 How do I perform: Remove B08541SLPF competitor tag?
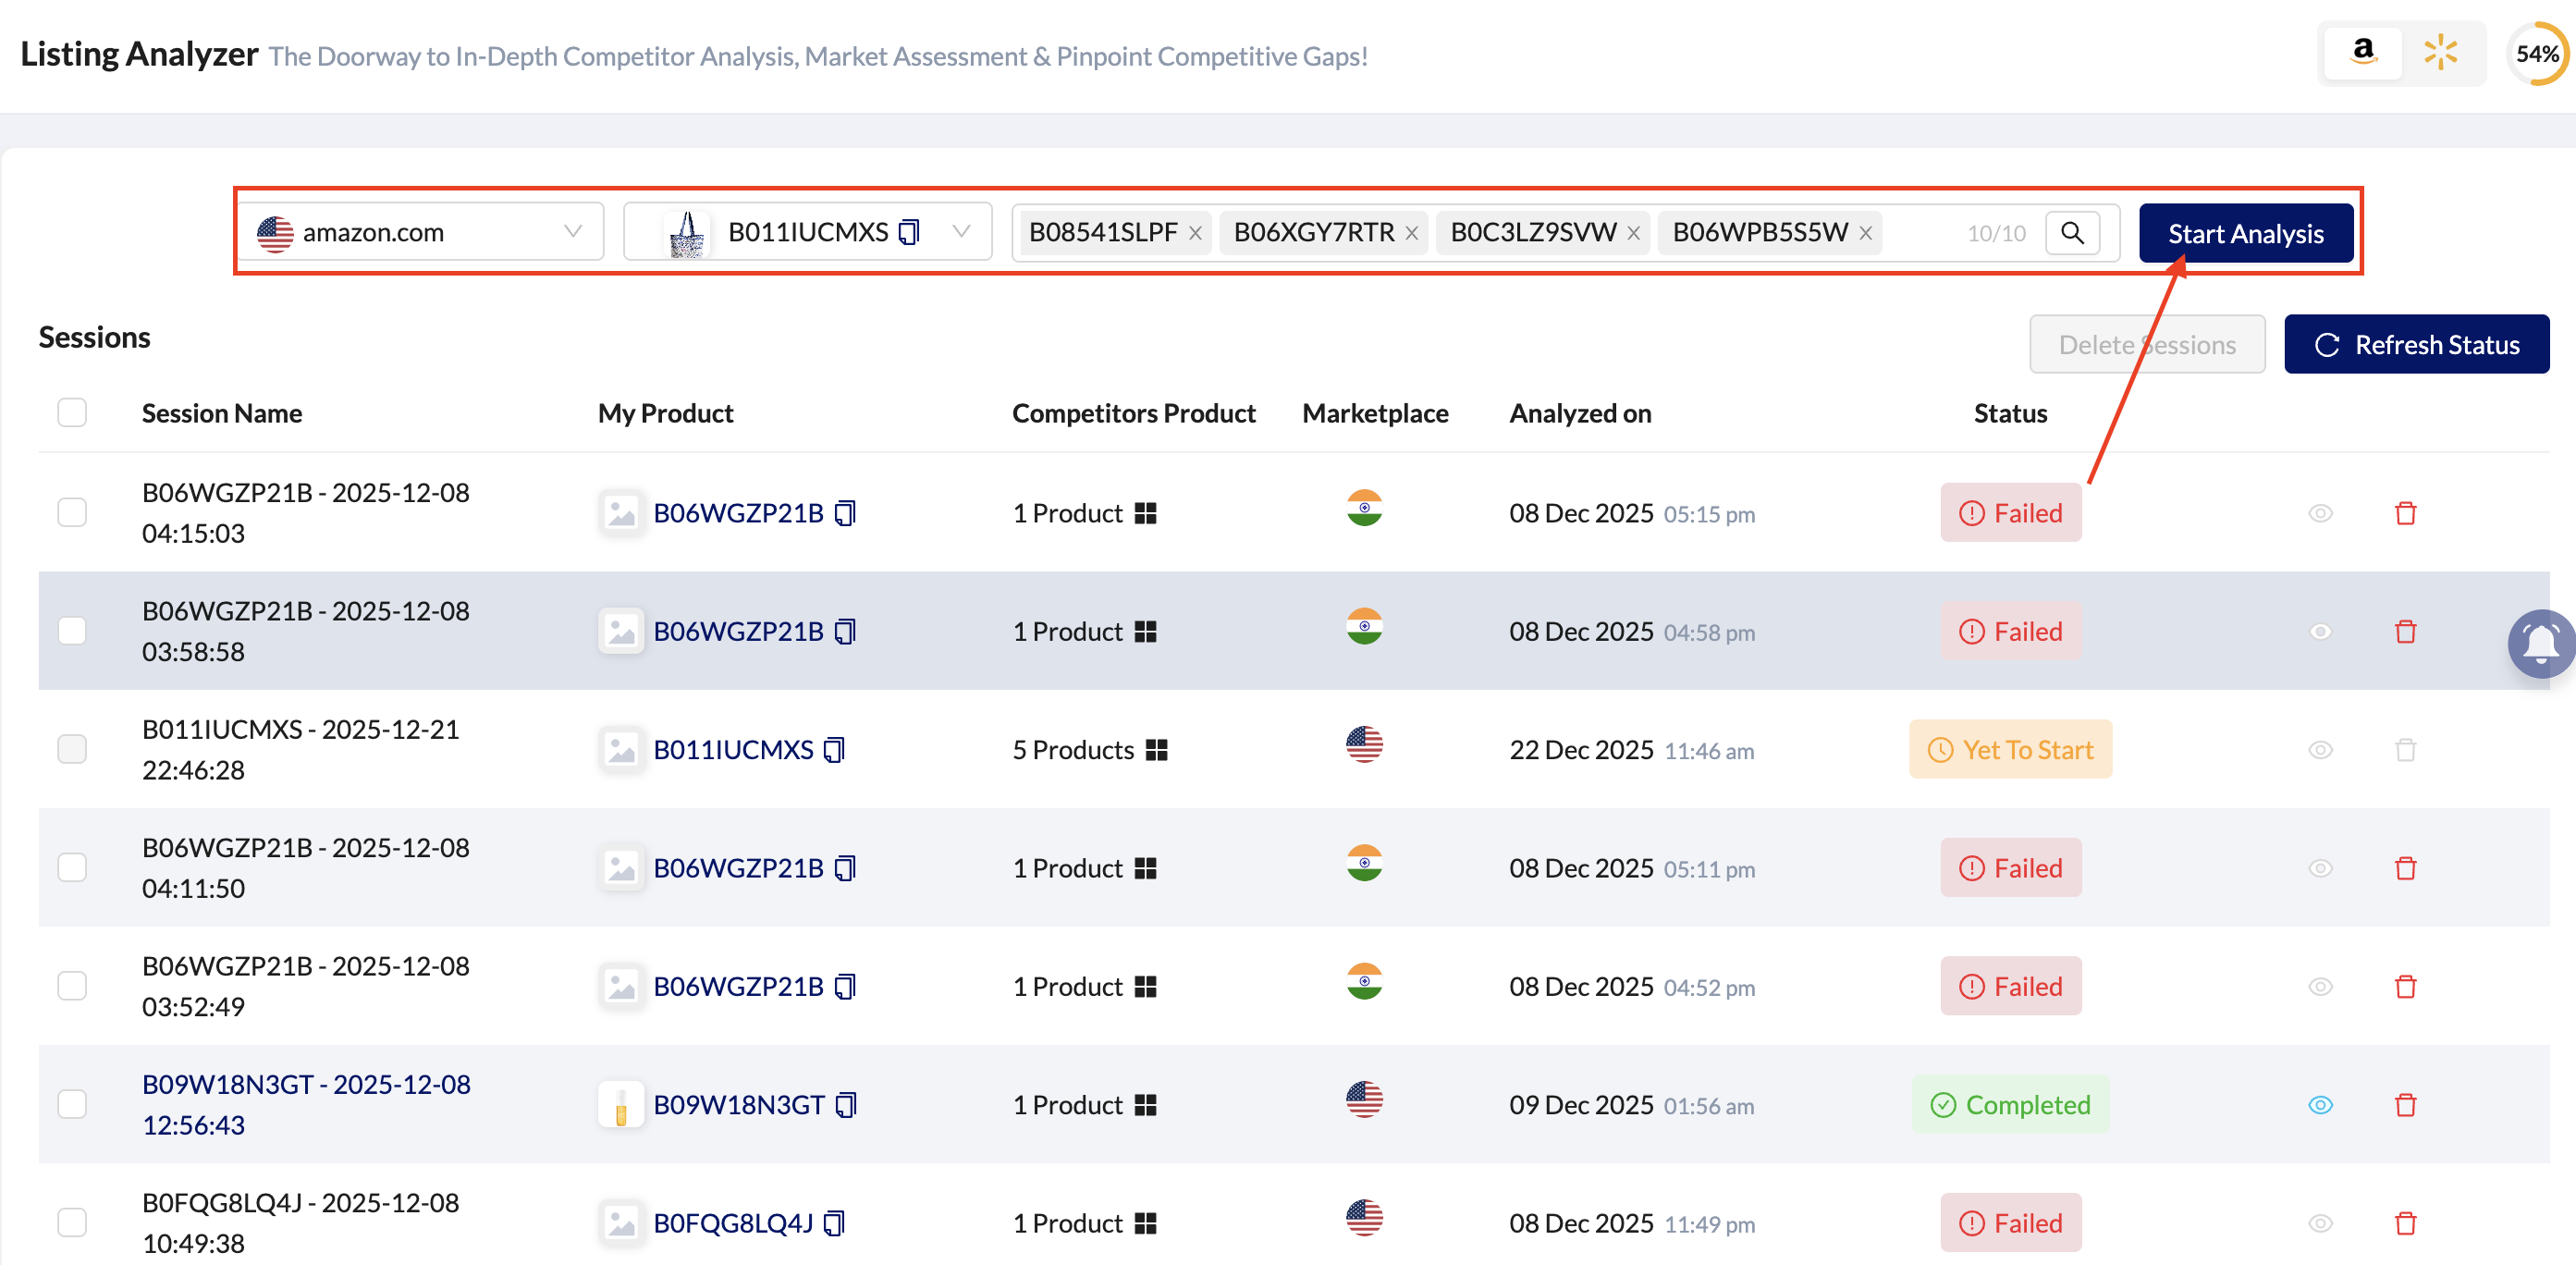1195,233
